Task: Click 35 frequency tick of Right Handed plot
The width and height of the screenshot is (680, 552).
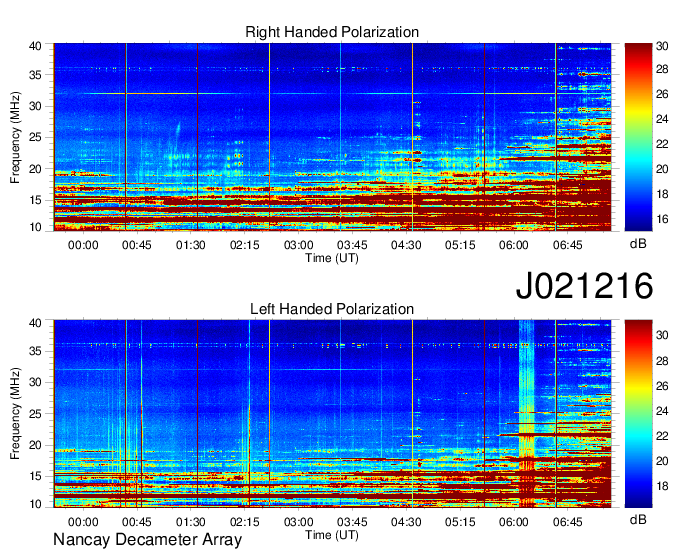Action: click(35, 75)
